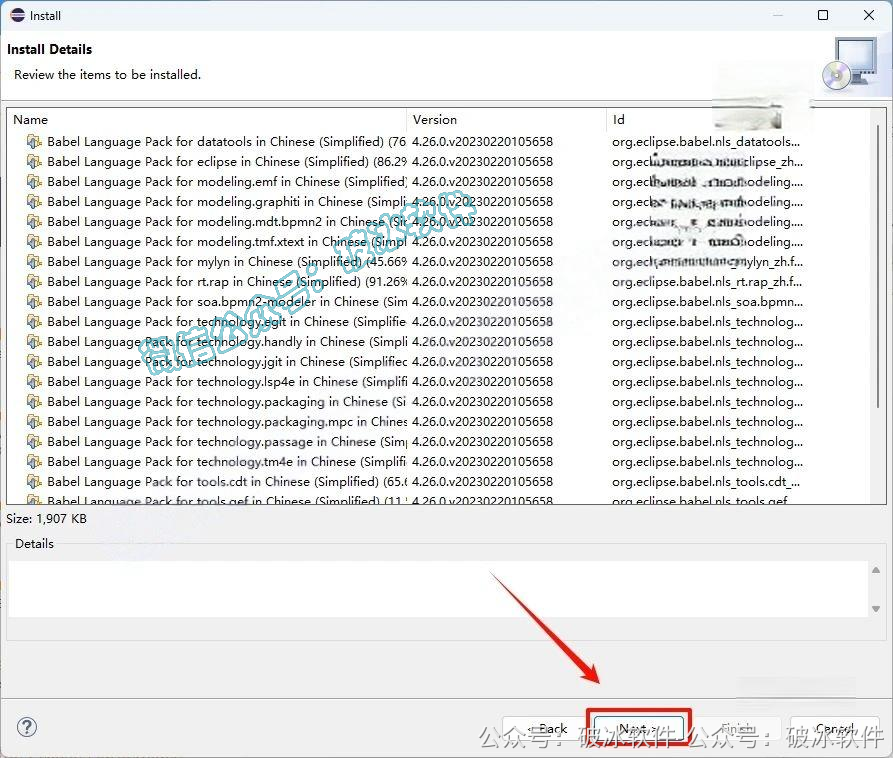Click the Cancel button

tap(834, 729)
